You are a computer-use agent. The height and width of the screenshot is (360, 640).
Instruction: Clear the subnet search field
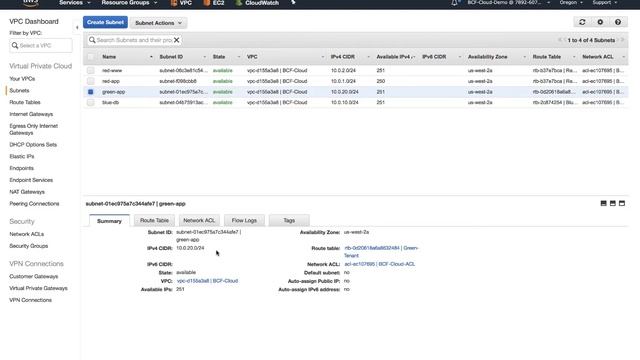click(x=176, y=40)
